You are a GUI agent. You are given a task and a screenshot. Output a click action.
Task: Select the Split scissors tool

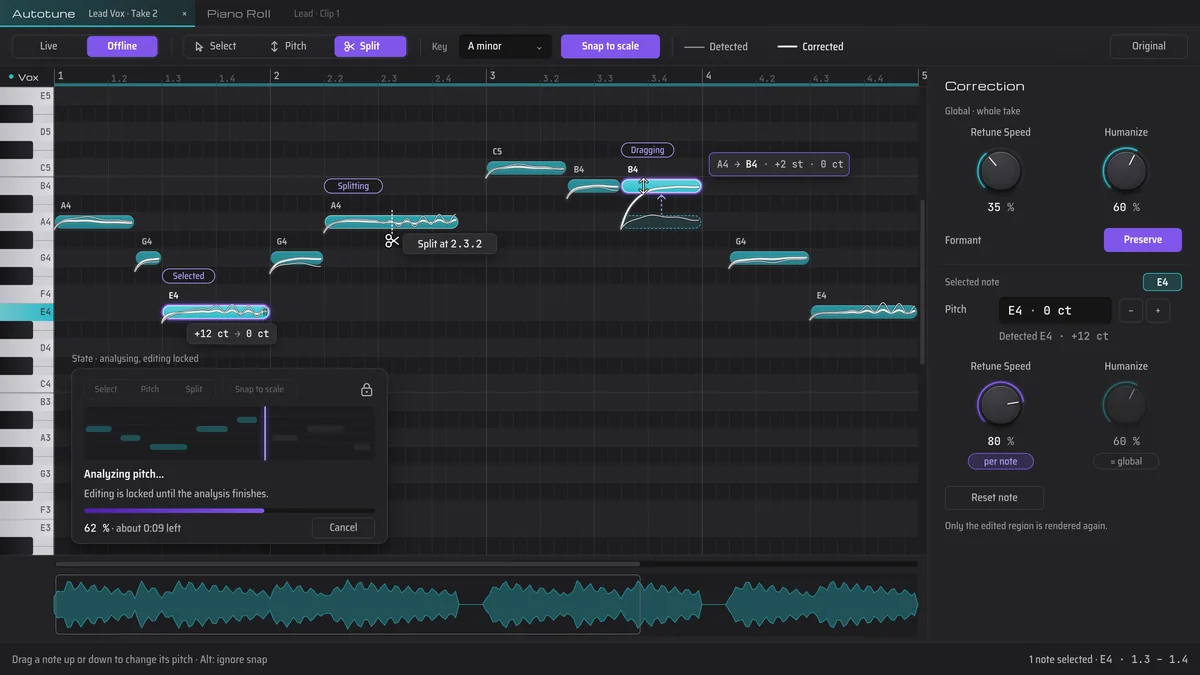(370, 46)
